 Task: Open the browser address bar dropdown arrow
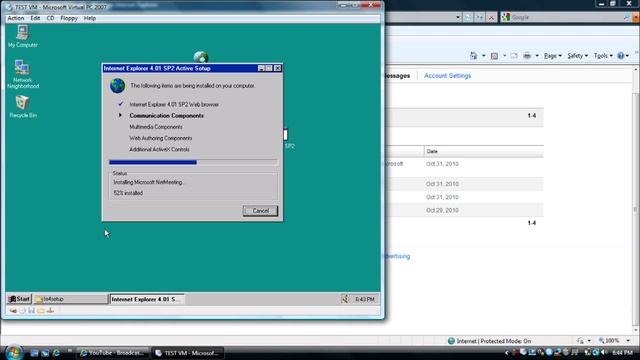pyautogui.click(x=458, y=17)
